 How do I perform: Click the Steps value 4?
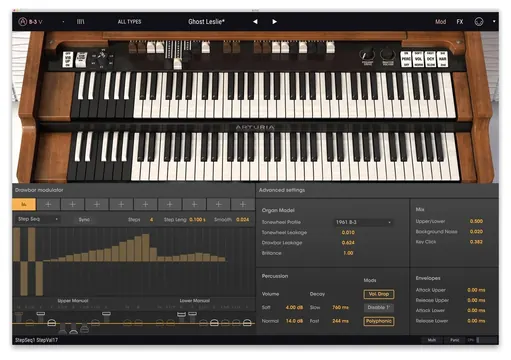(151, 220)
